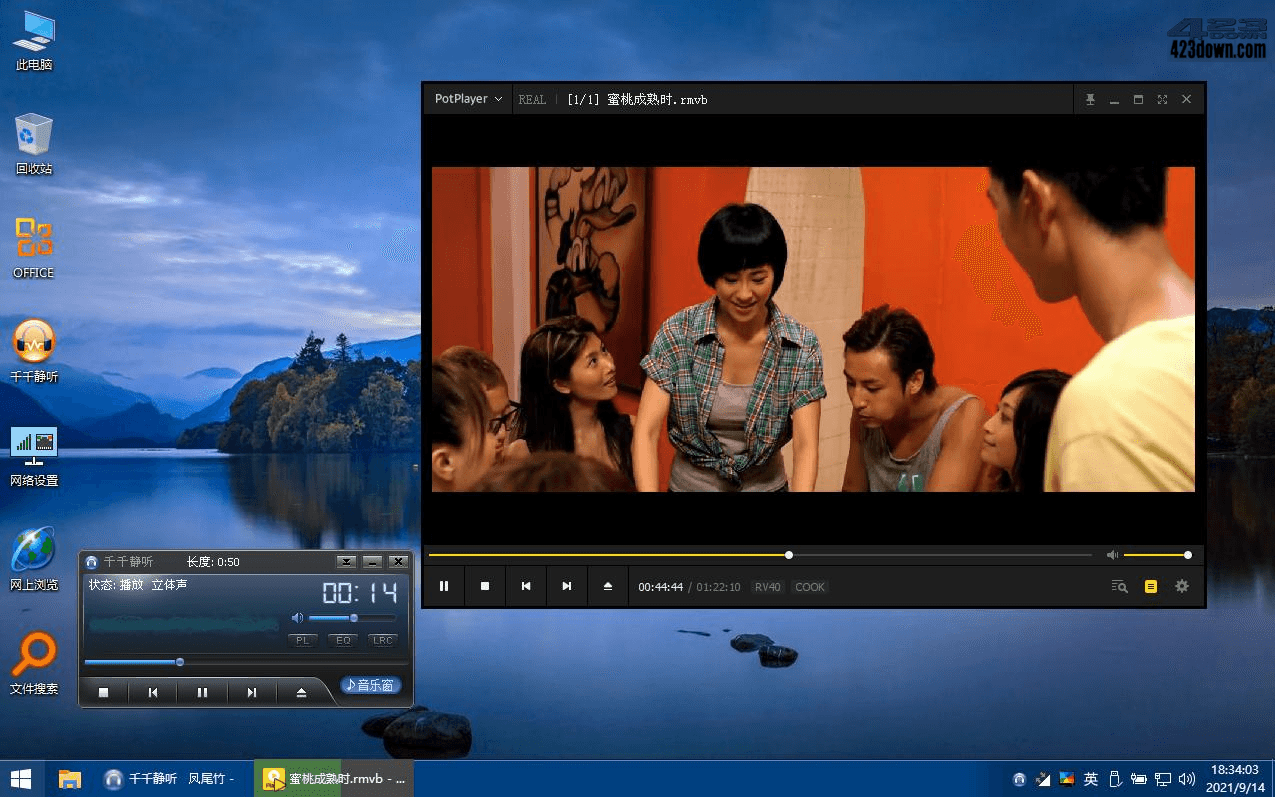This screenshot has height=797, width=1275.
Task: Click PotPlayer's eject open-file button
Action: 608,586
